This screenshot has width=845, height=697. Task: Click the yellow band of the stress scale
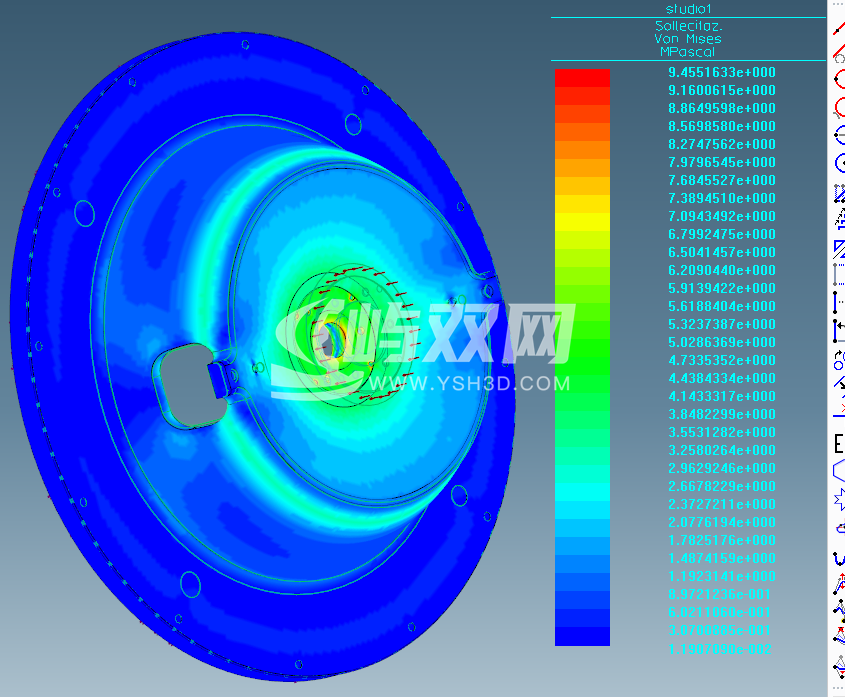tap(582, 222)
